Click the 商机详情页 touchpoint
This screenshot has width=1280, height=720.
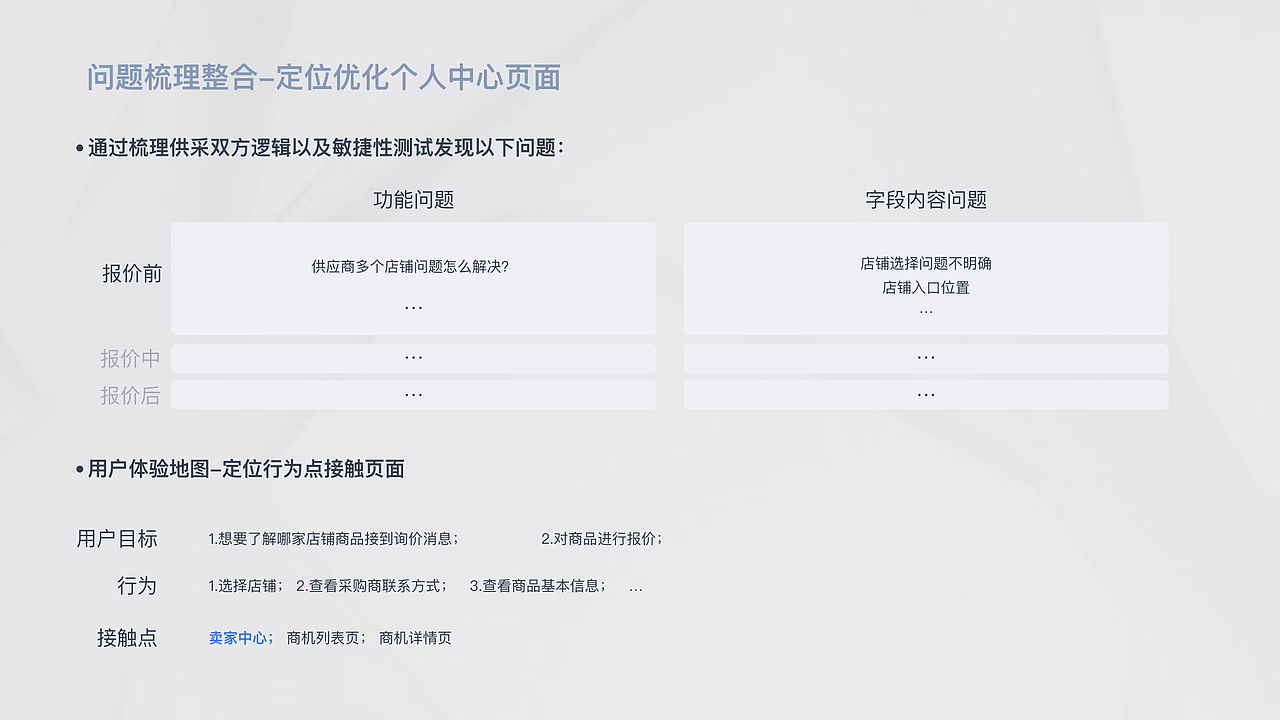[x=415, y=638]
